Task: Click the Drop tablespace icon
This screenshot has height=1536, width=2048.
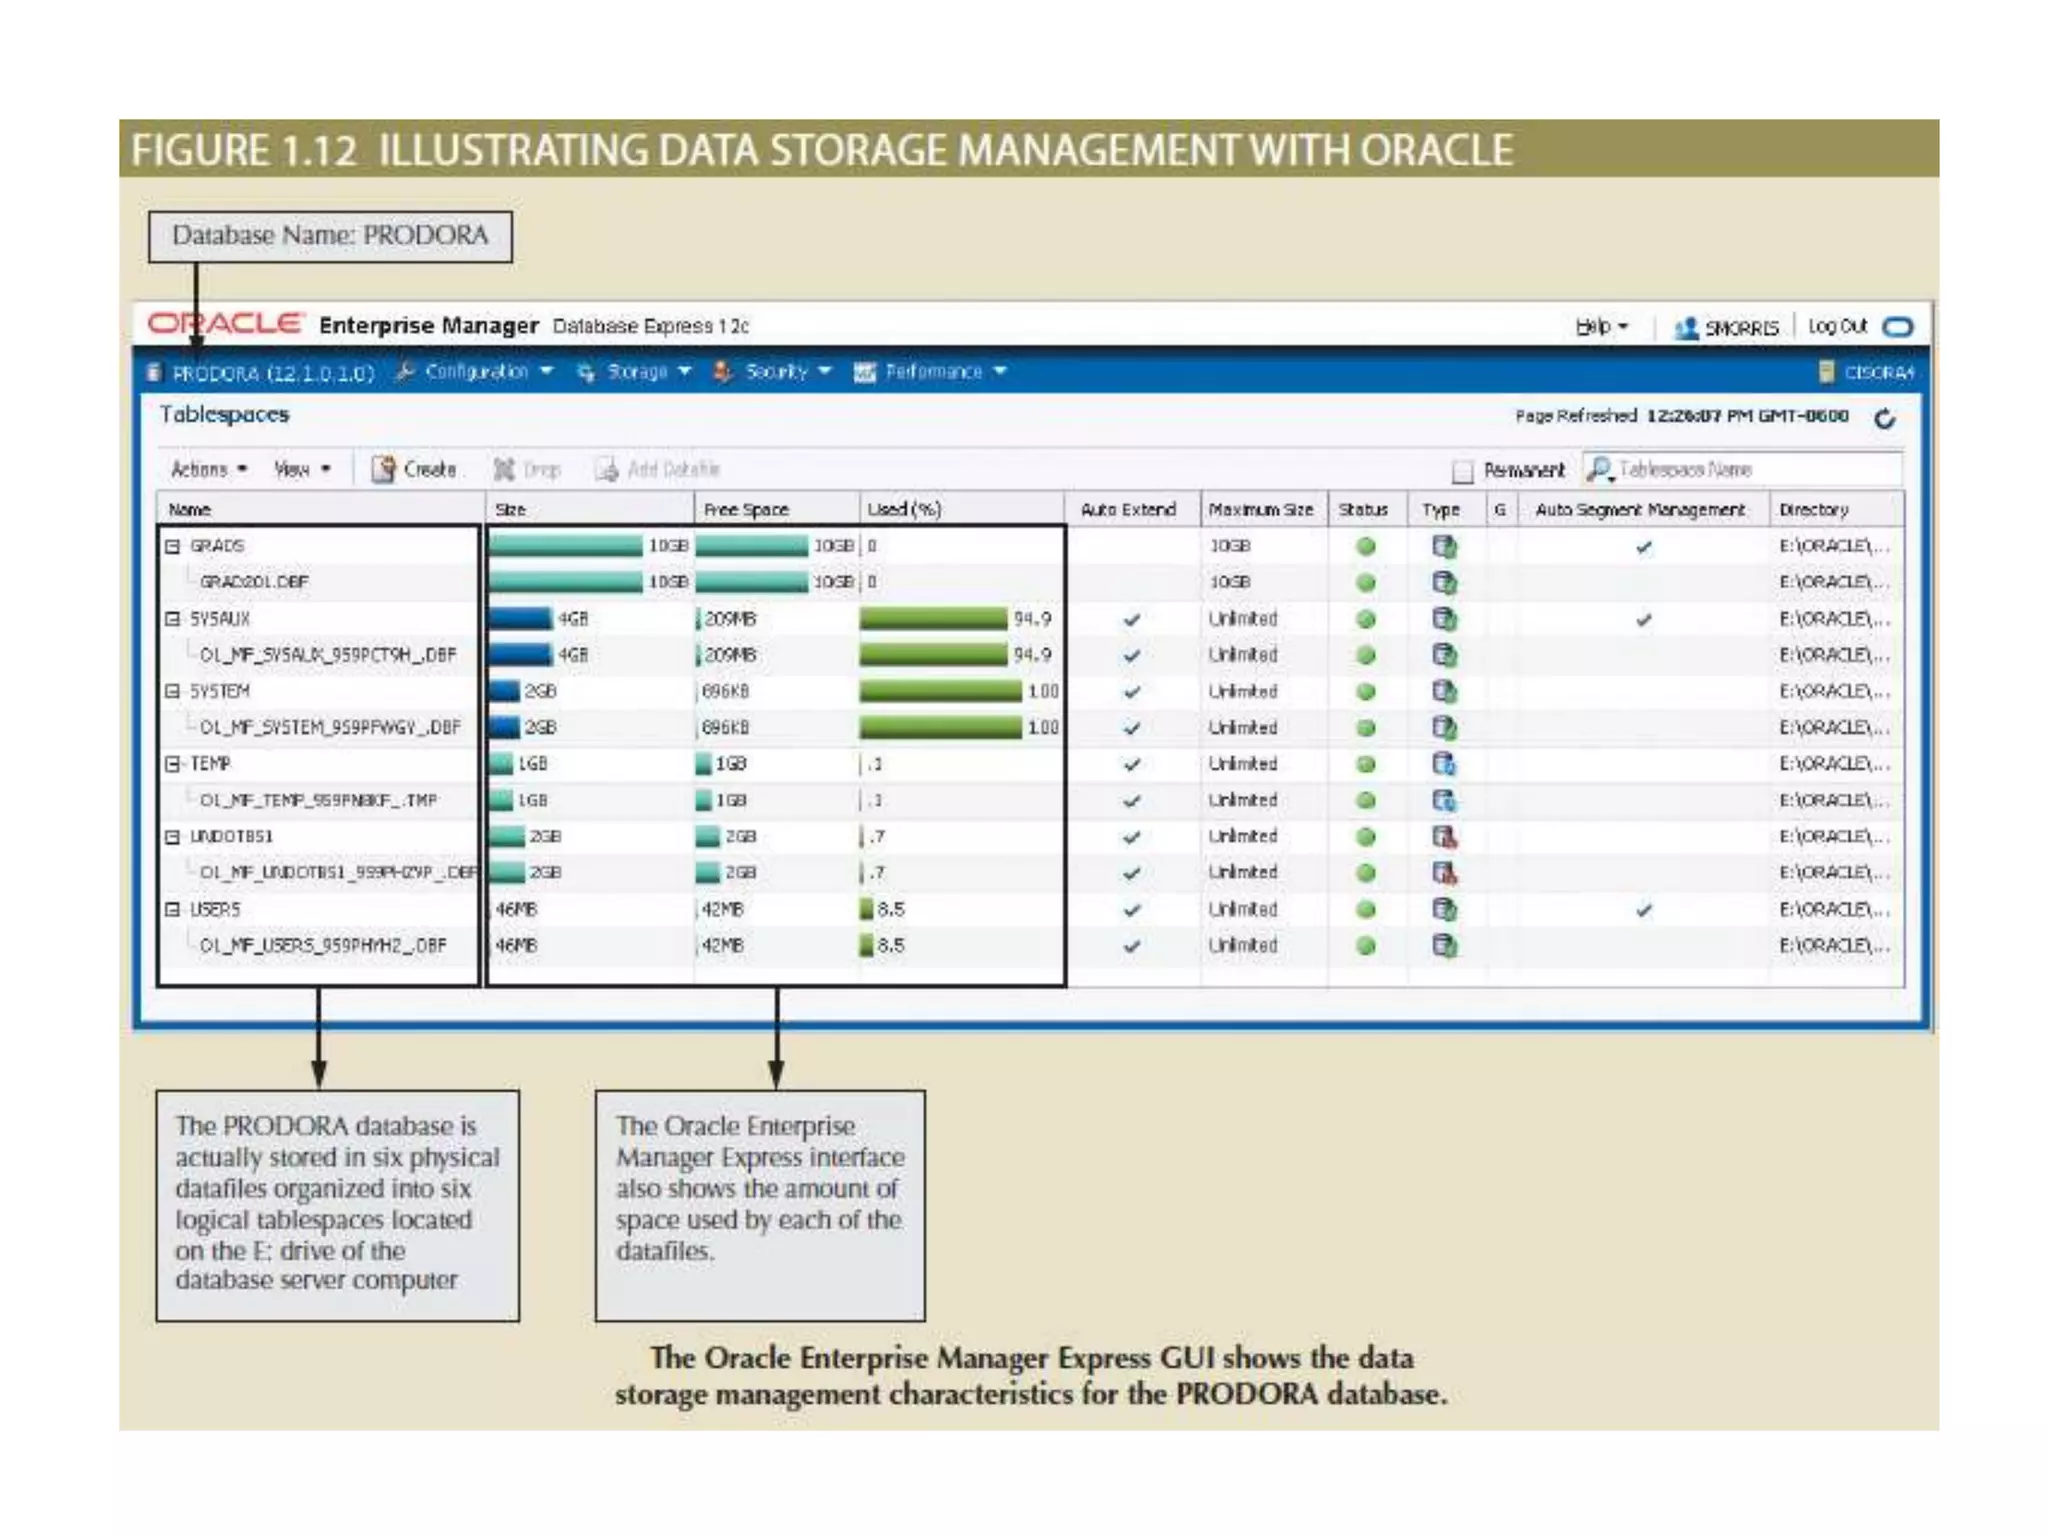Action: pos(504,469)
